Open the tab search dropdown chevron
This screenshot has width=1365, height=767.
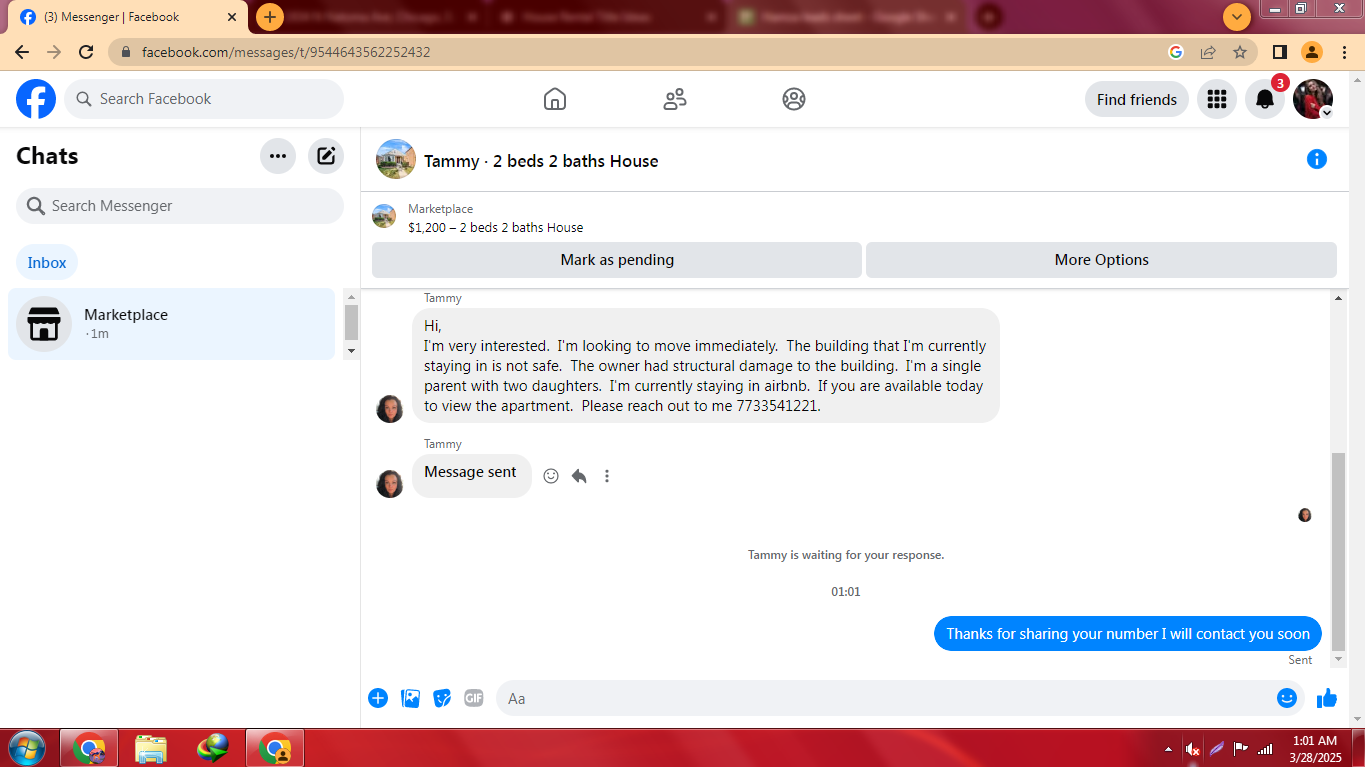(1237, 17)
